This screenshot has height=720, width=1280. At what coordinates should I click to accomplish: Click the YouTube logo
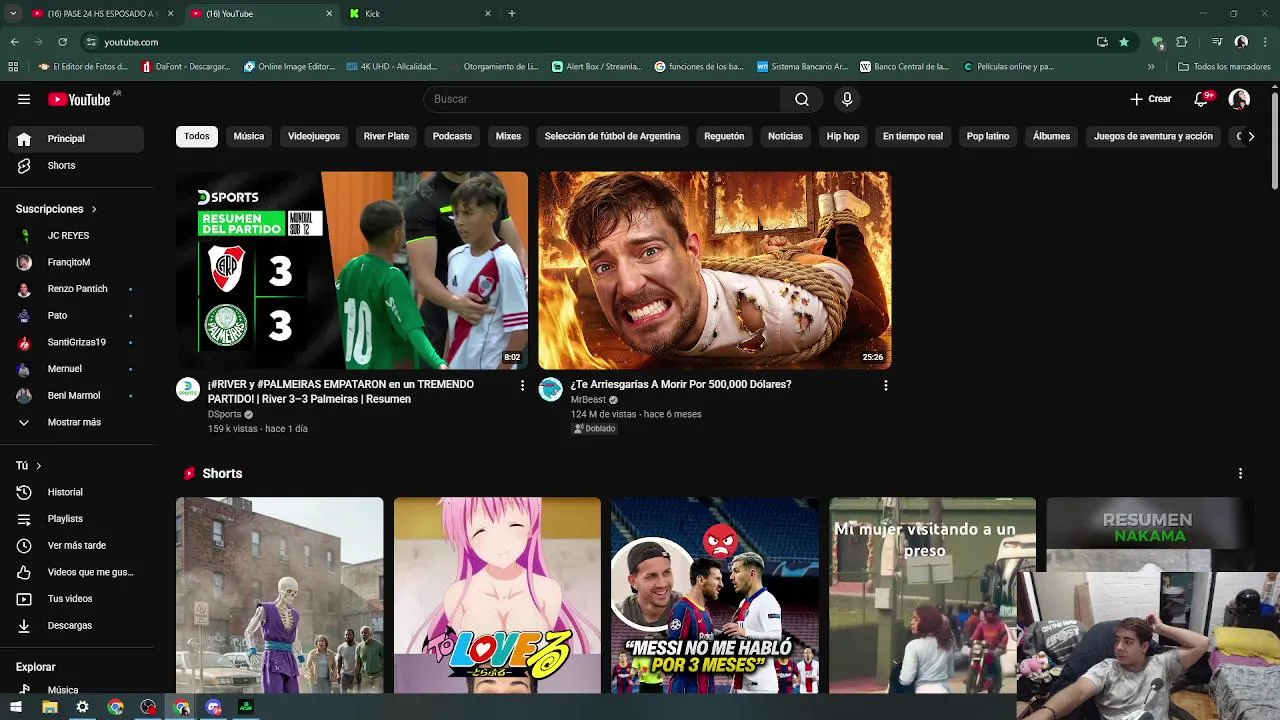(80, 99)
